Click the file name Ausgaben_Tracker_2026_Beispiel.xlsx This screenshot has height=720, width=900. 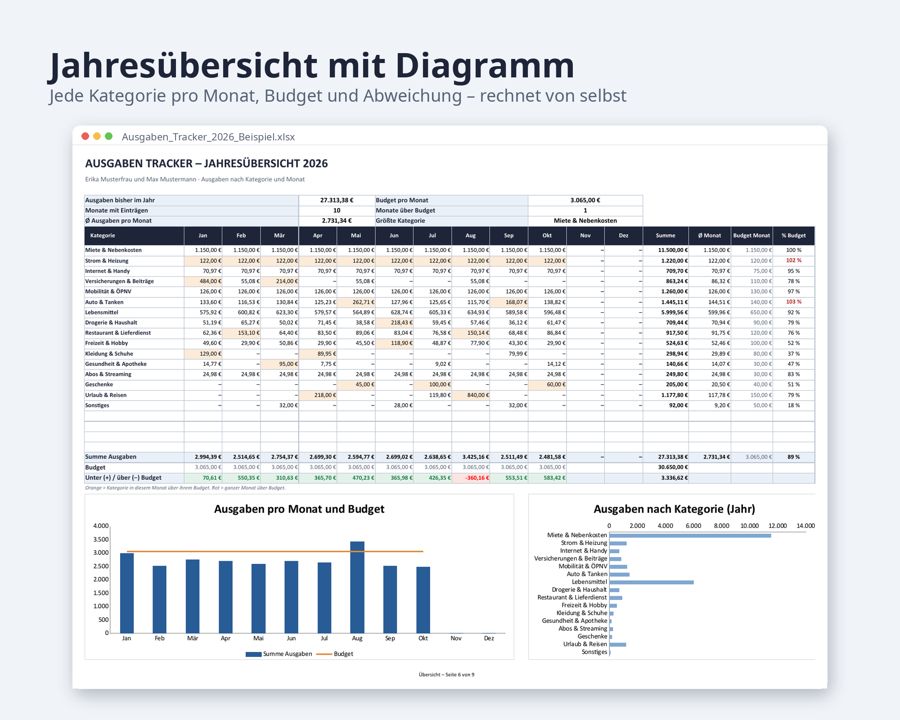coord(208,137)
